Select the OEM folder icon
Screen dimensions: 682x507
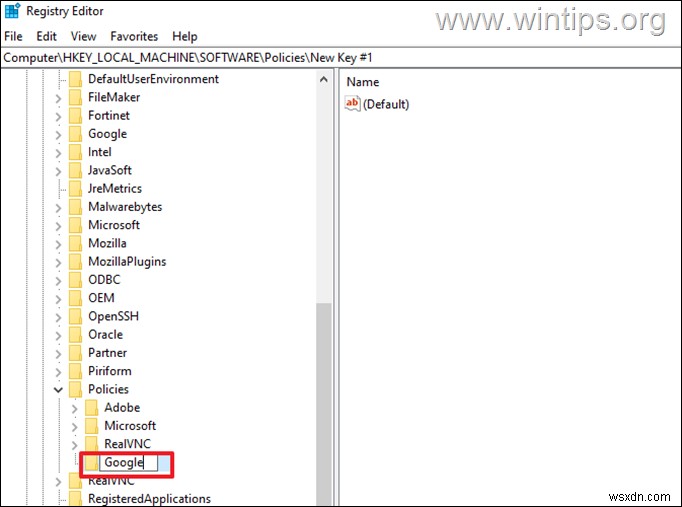point(75,298)
